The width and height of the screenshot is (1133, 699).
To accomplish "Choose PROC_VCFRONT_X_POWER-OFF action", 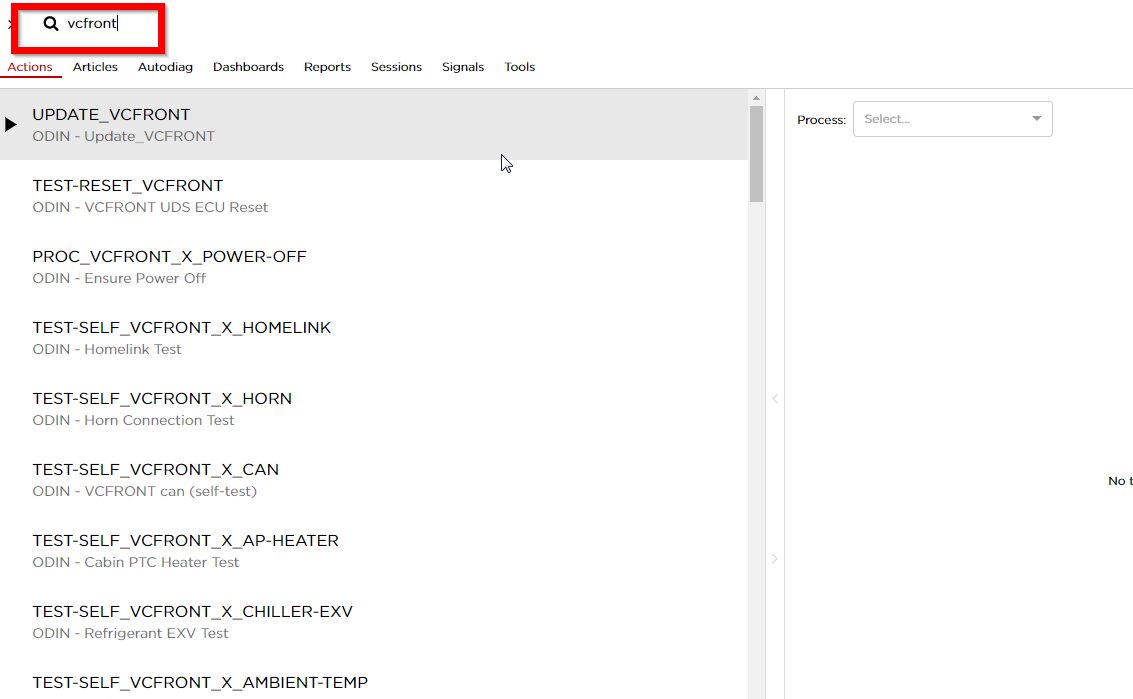I will (x=374, y=267).
